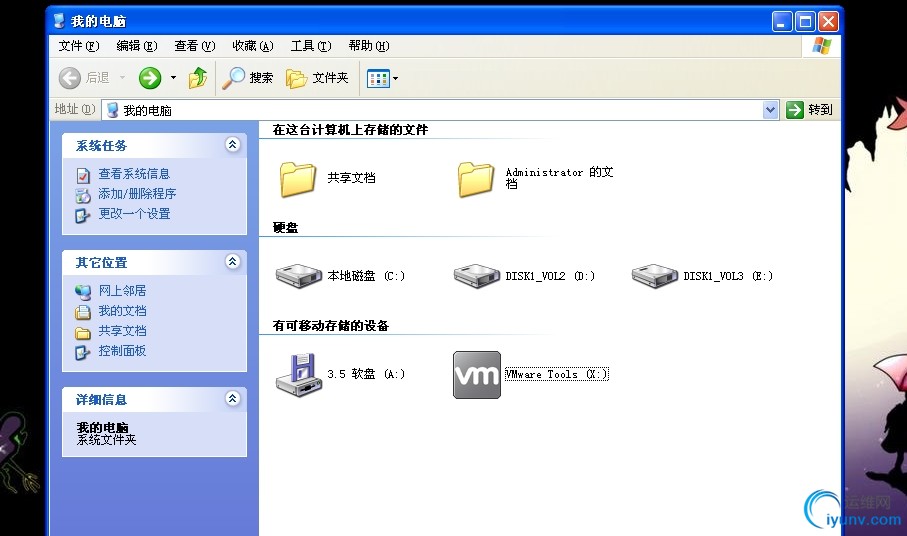
Task: Open the Forward button history dropdown
Action: click(x=173, y=77)
